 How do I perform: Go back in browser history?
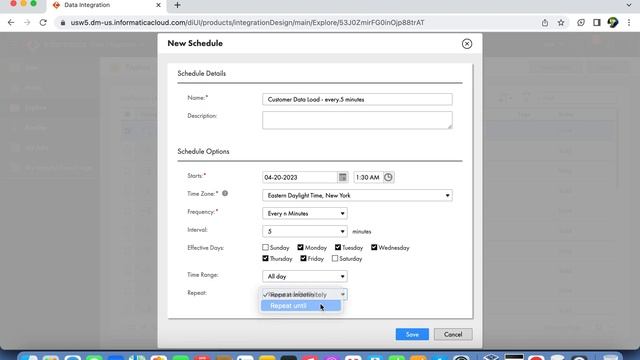tap(11, 22)
